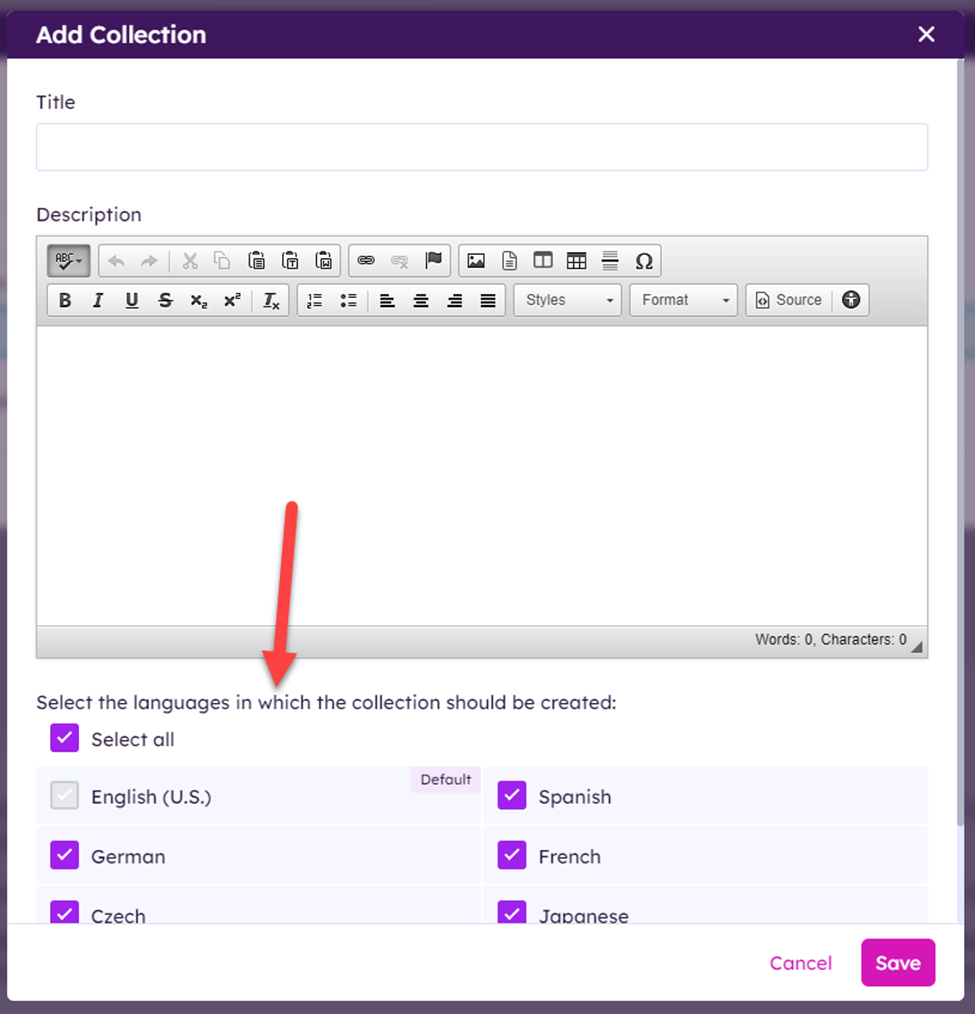The image size is (975, 1014).
Task: Add an anchor with the flag icon
Action: coord(433,261)
